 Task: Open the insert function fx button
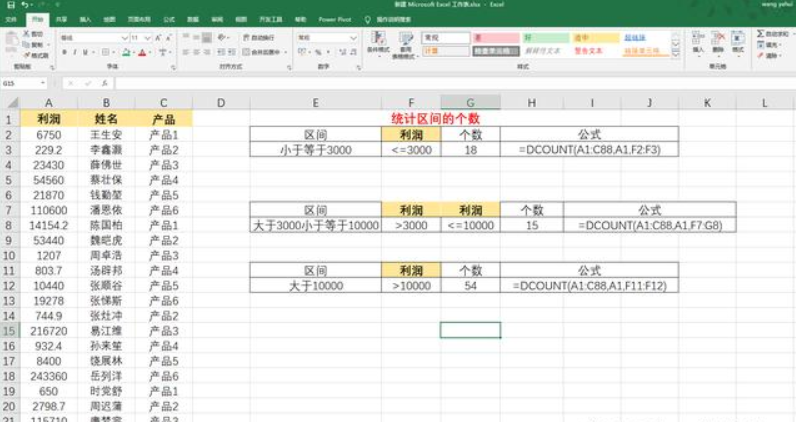coord(104,83)
